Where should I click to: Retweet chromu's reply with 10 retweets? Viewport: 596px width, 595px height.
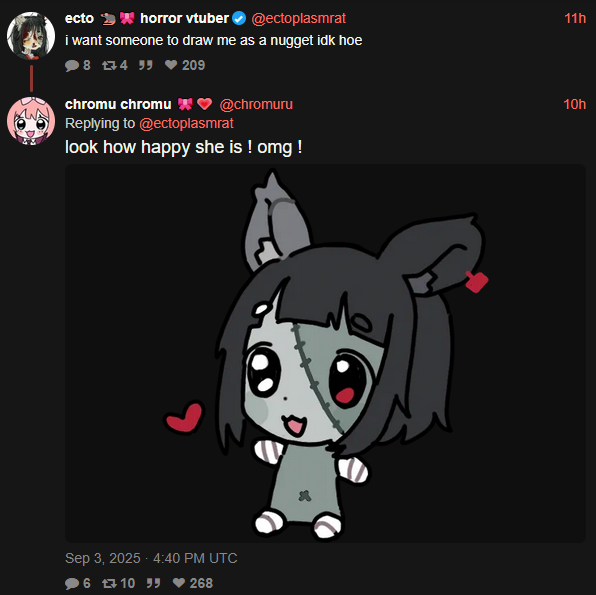point(109,583)
